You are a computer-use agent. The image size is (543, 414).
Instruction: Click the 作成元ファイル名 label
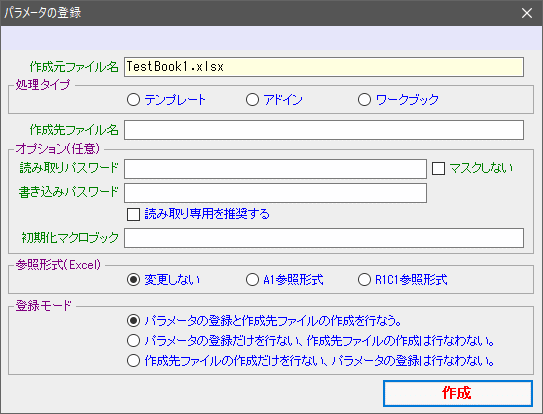(74, 67)
